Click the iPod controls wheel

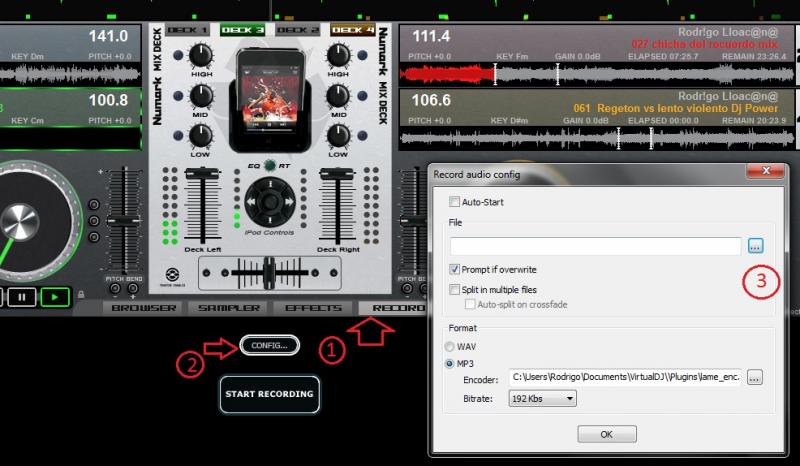click(270, 202)
